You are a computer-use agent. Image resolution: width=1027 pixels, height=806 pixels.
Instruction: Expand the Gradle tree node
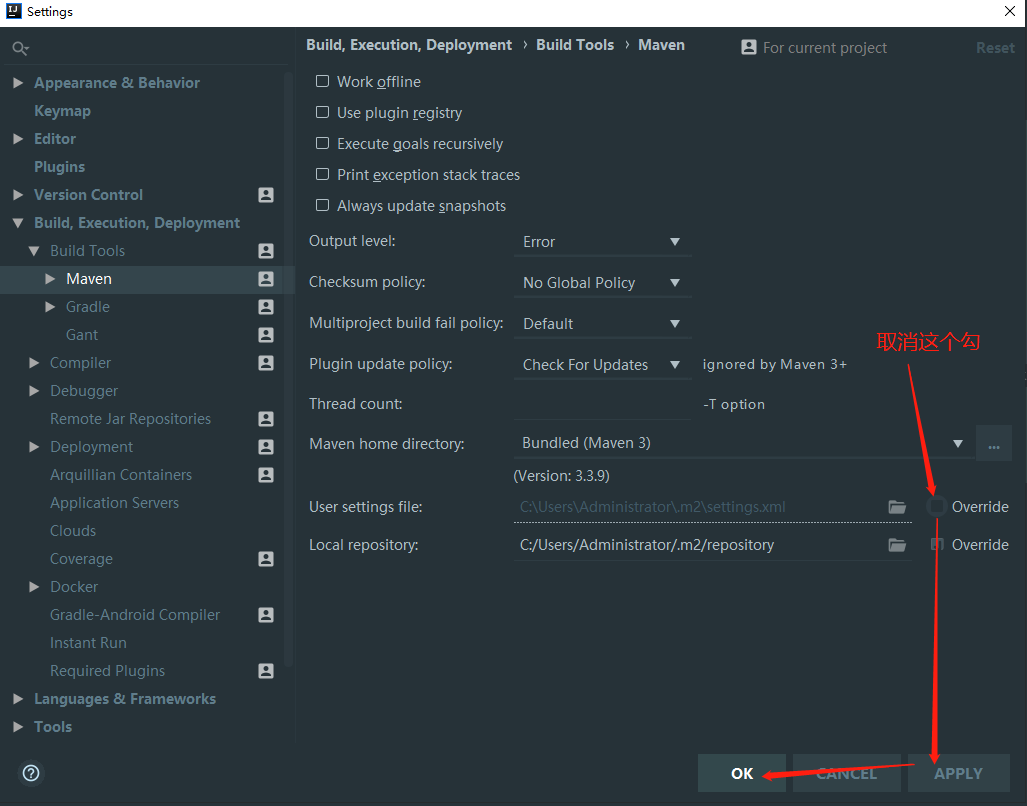click(50, 306)
